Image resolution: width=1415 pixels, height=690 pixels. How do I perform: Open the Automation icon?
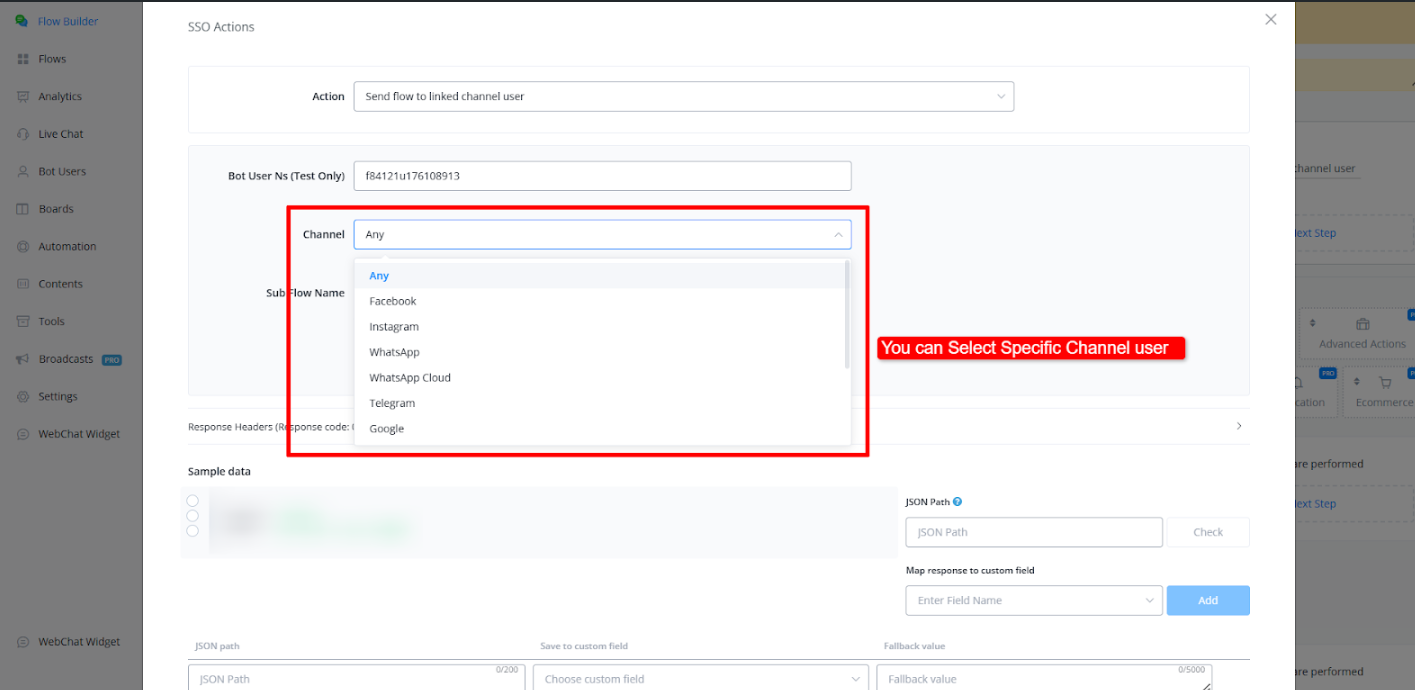point(22,247)
